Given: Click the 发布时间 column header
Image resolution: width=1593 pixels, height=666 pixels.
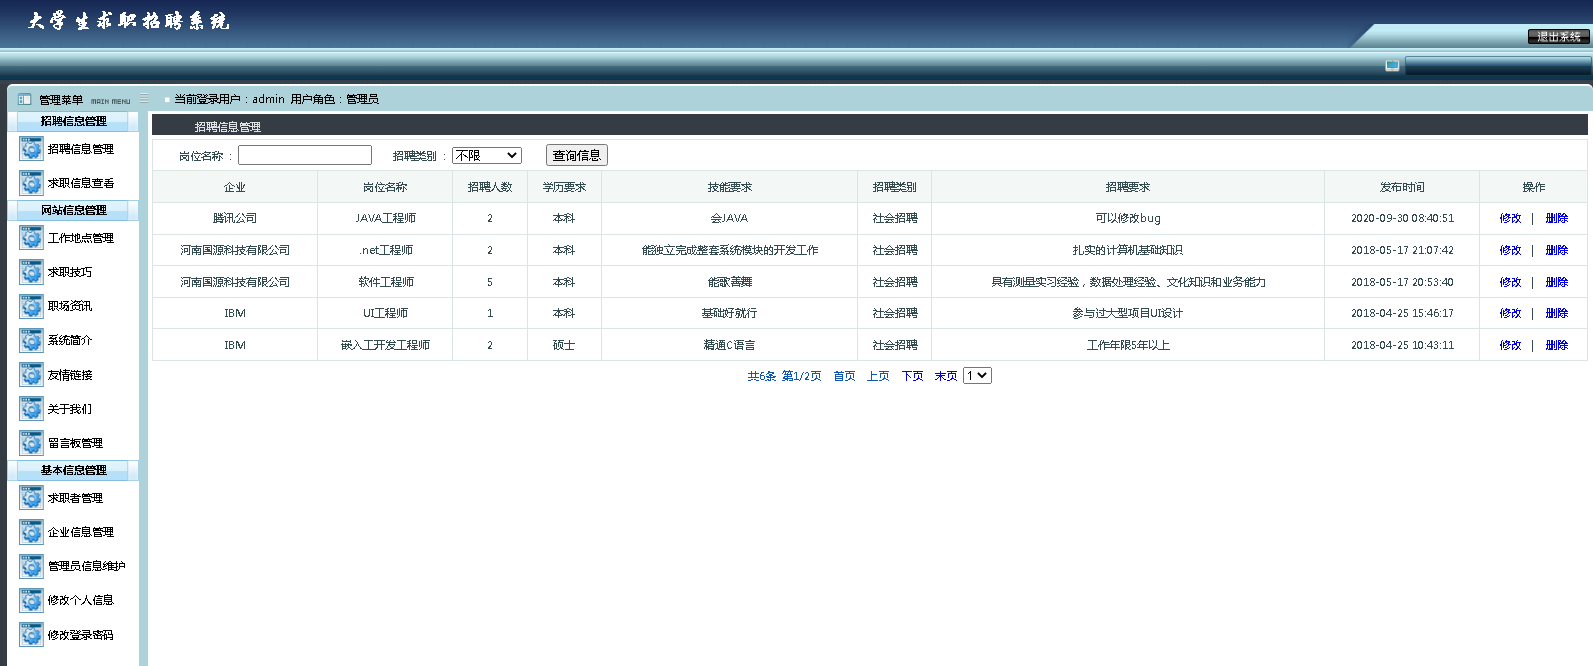Looking at the screenshot, I should [1402, 187].
